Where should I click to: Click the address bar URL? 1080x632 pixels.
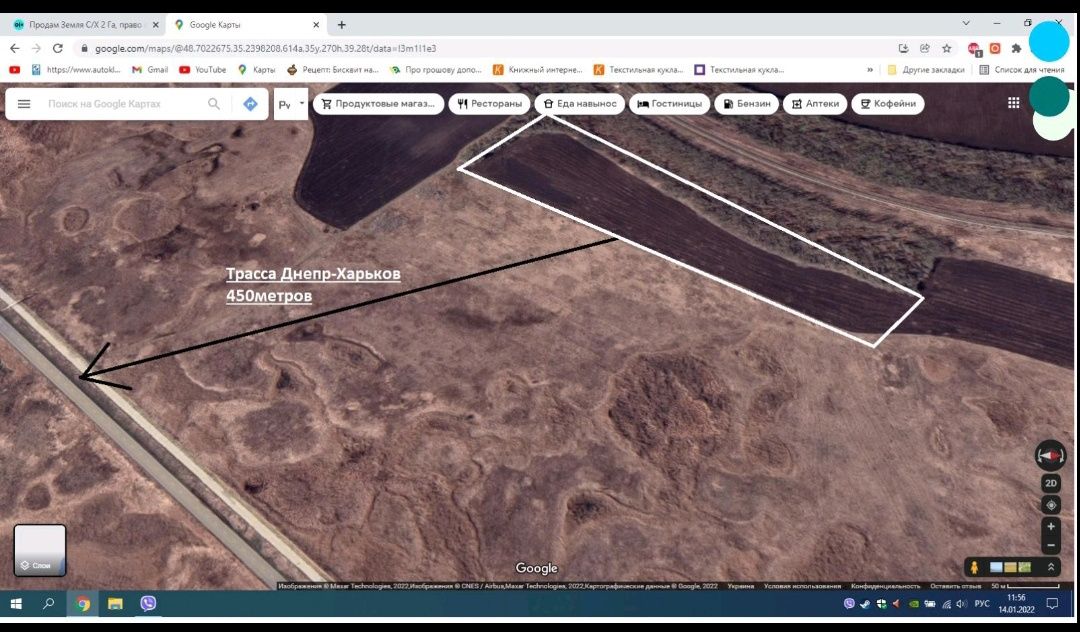click(265, 49)
